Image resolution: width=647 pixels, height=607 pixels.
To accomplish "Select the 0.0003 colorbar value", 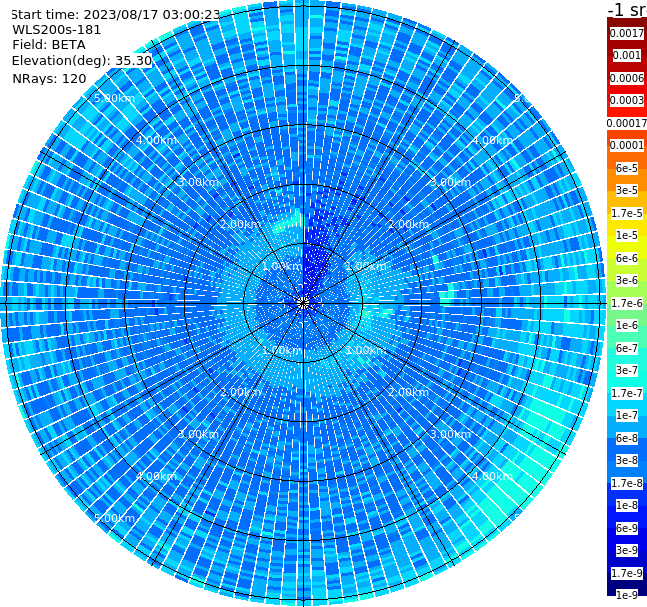I will pos(627,100).
